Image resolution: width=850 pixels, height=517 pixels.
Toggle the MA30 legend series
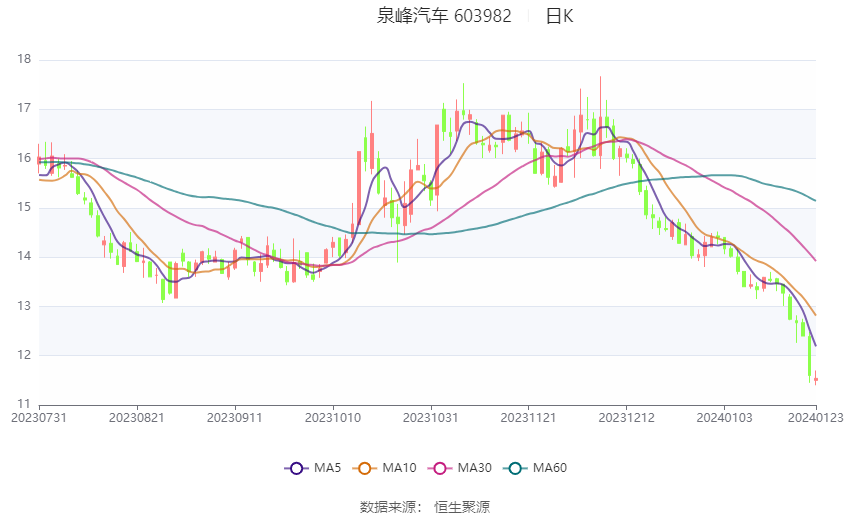(460, 468)
